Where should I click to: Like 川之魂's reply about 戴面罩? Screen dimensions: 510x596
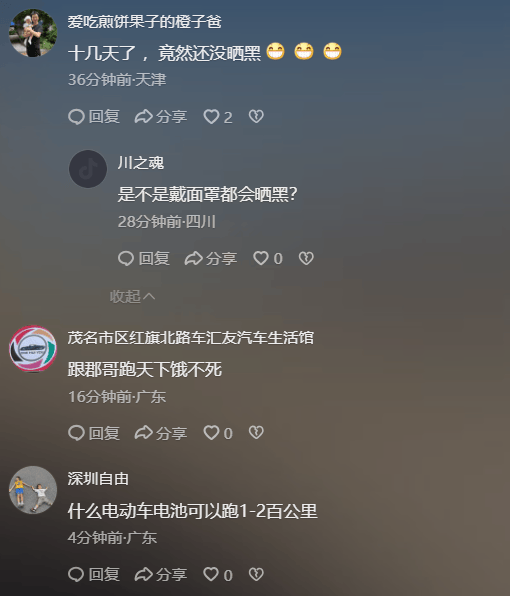point(268,258)
